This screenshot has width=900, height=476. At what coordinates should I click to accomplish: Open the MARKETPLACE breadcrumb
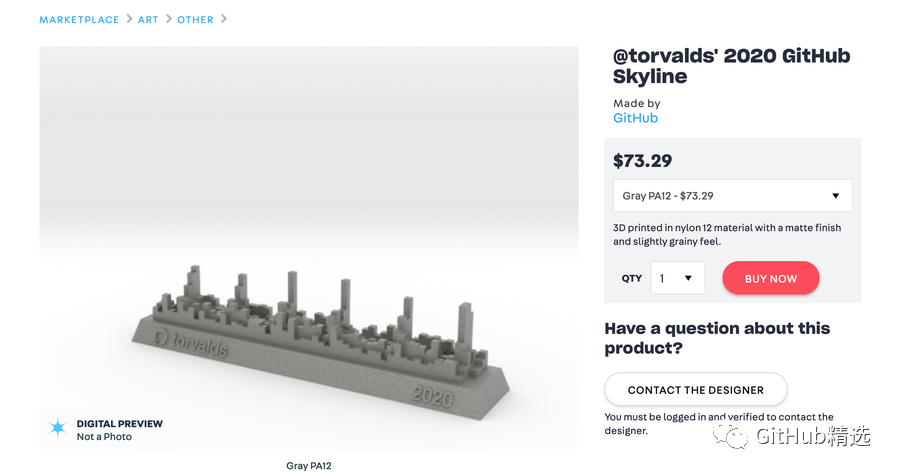click(79, 20)
